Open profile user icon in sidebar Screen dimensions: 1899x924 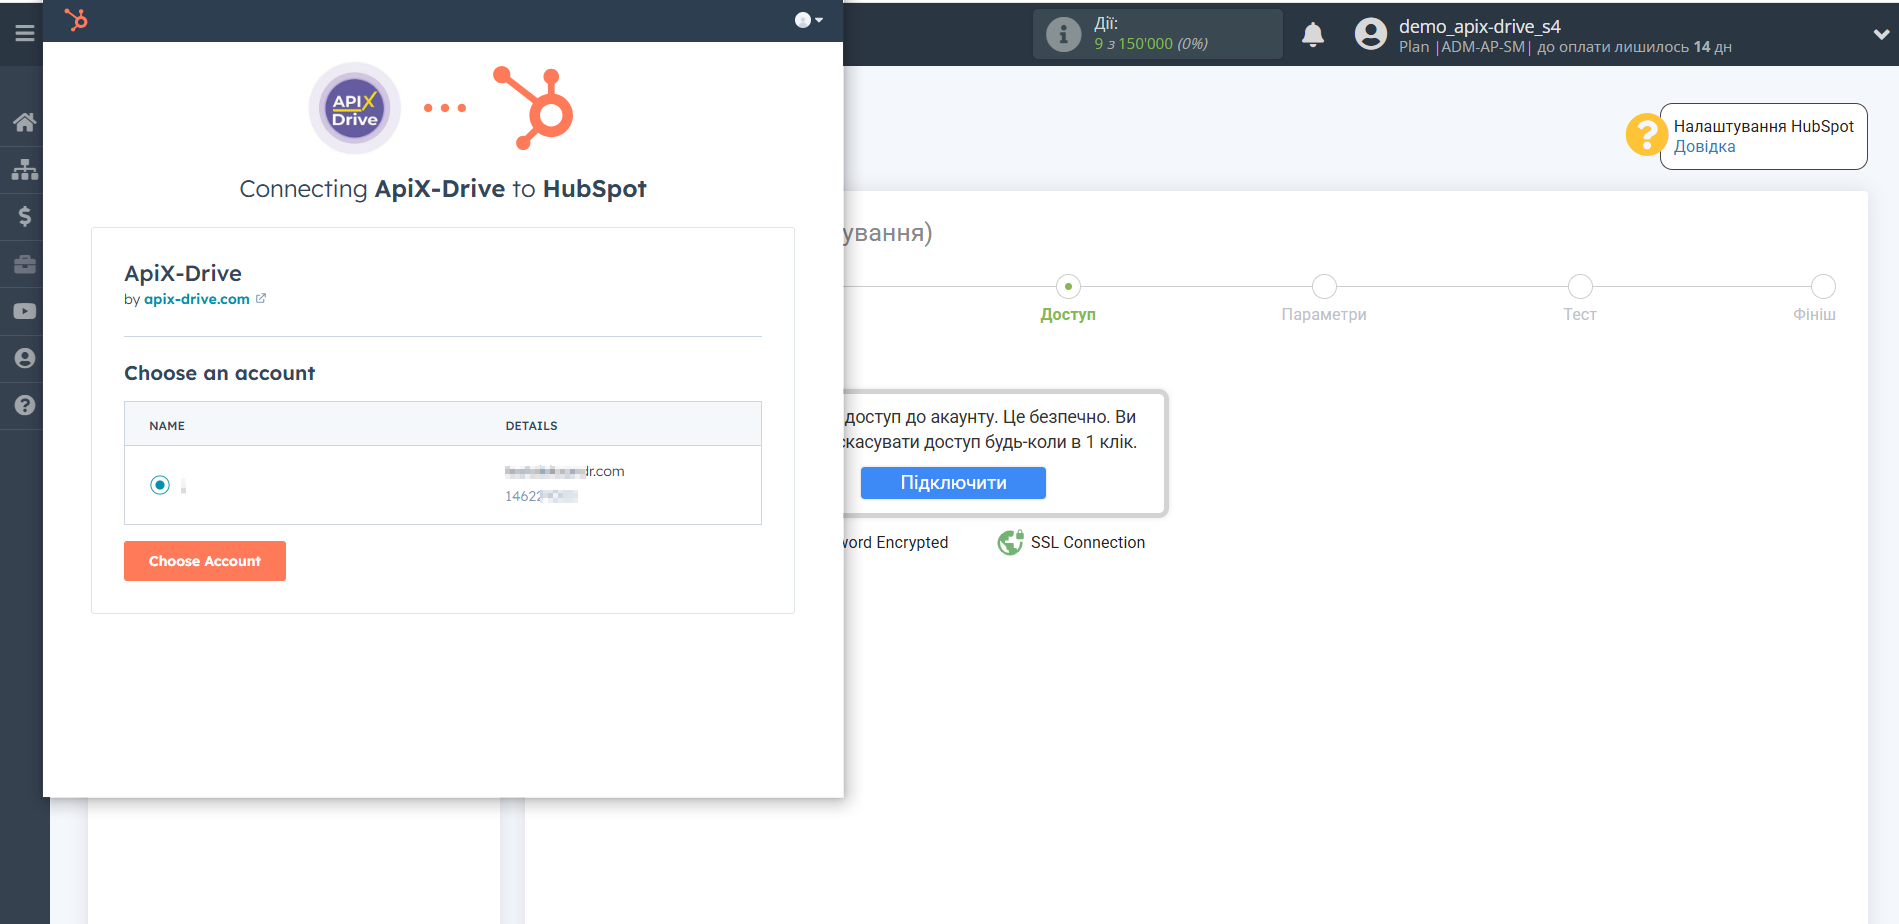(x=25, y=358)
